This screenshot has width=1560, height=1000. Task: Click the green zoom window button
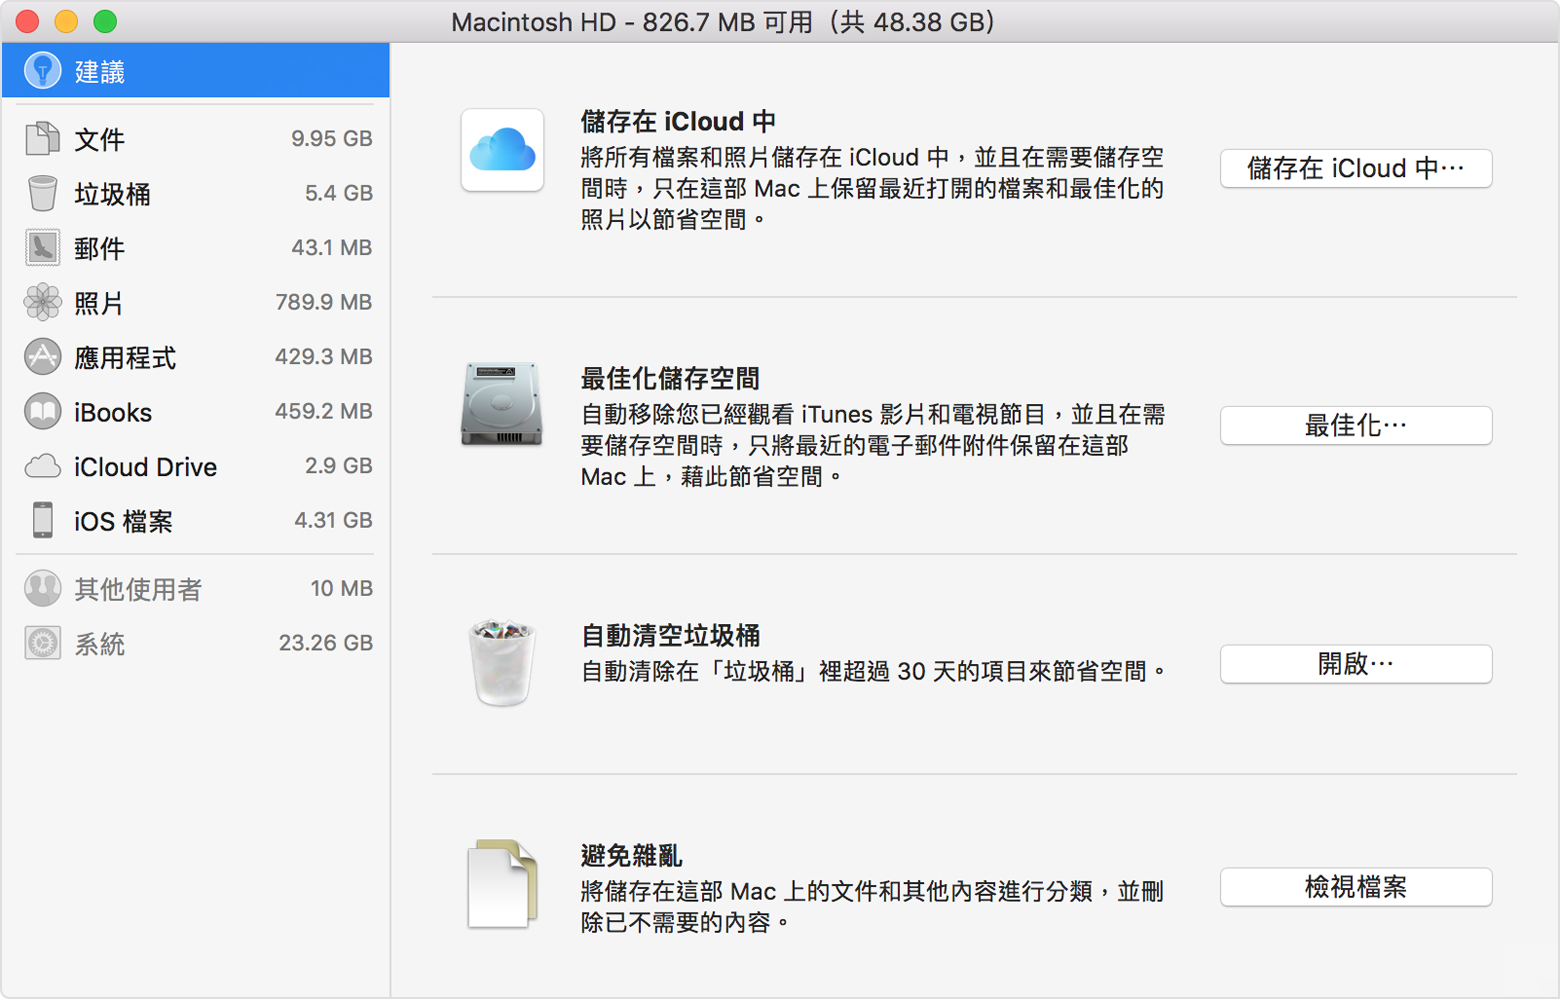(x=105, y=21)
